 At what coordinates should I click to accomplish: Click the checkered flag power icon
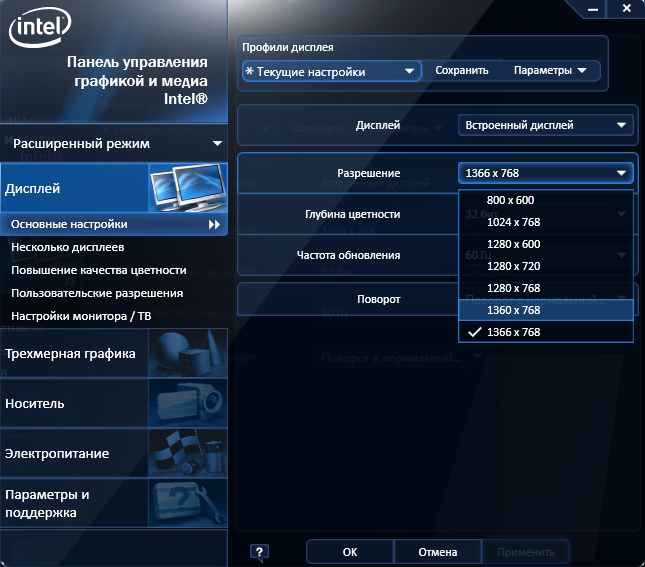pyautogui.click(x=188, y=453)
